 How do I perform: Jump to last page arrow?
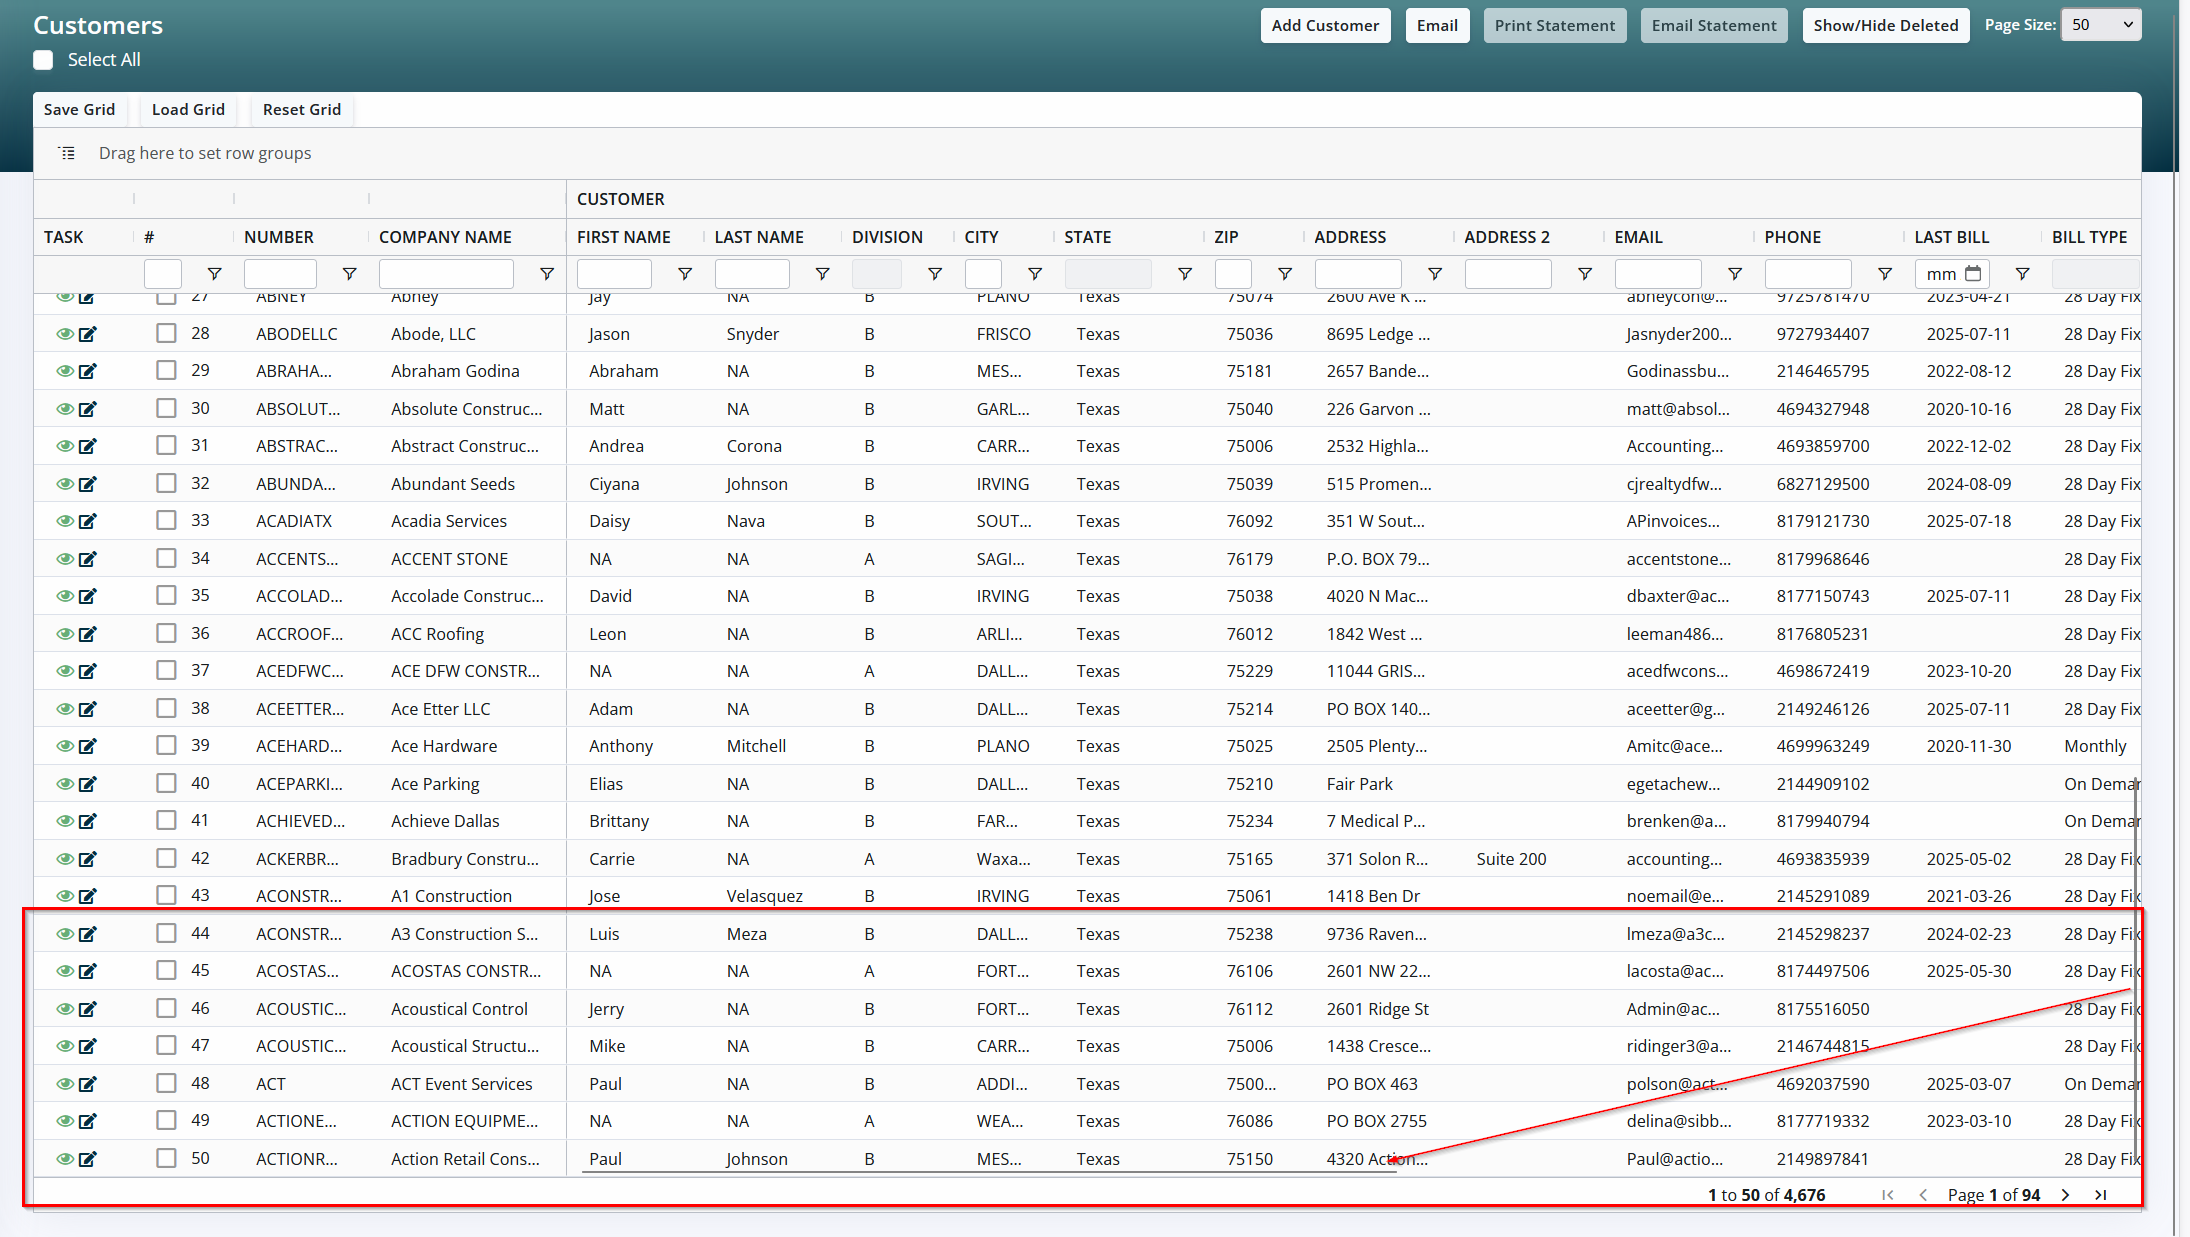coord(2101,1195)
